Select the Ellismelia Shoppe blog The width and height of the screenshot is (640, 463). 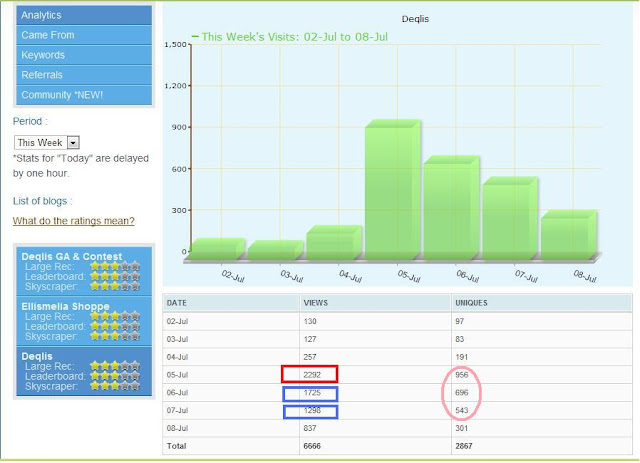point(84,321)
